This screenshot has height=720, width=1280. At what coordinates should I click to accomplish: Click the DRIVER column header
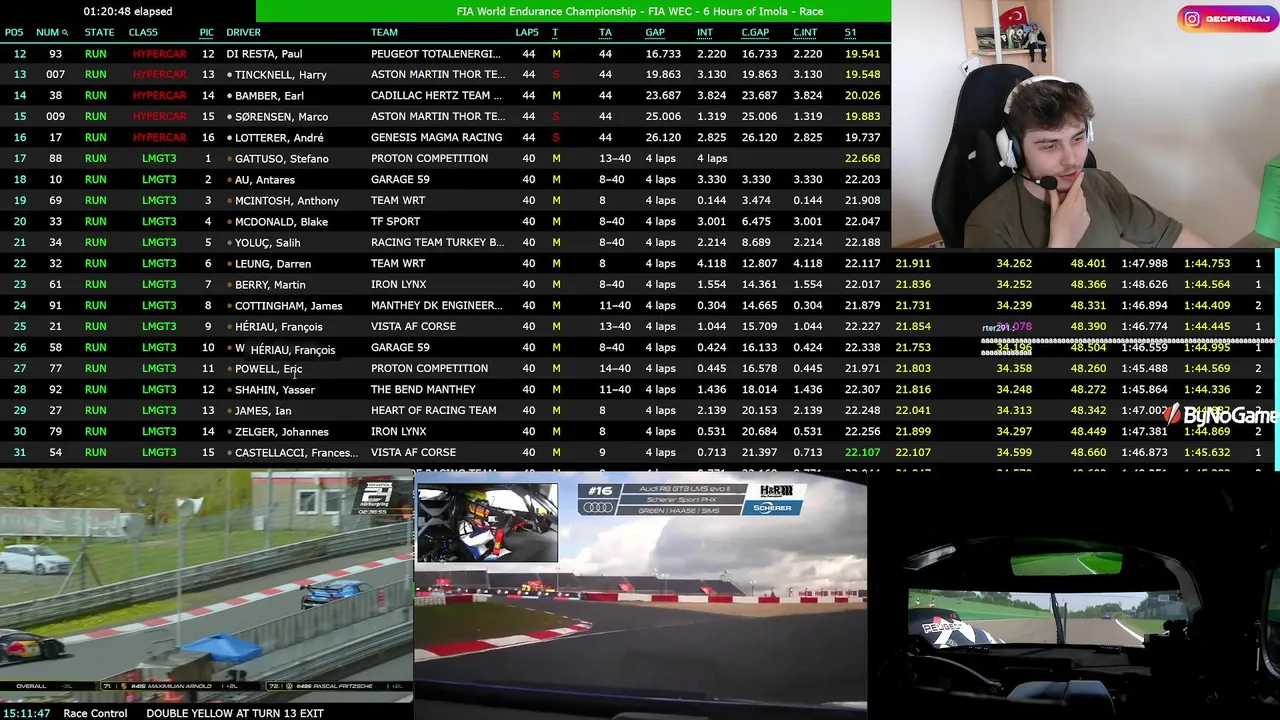244,33
